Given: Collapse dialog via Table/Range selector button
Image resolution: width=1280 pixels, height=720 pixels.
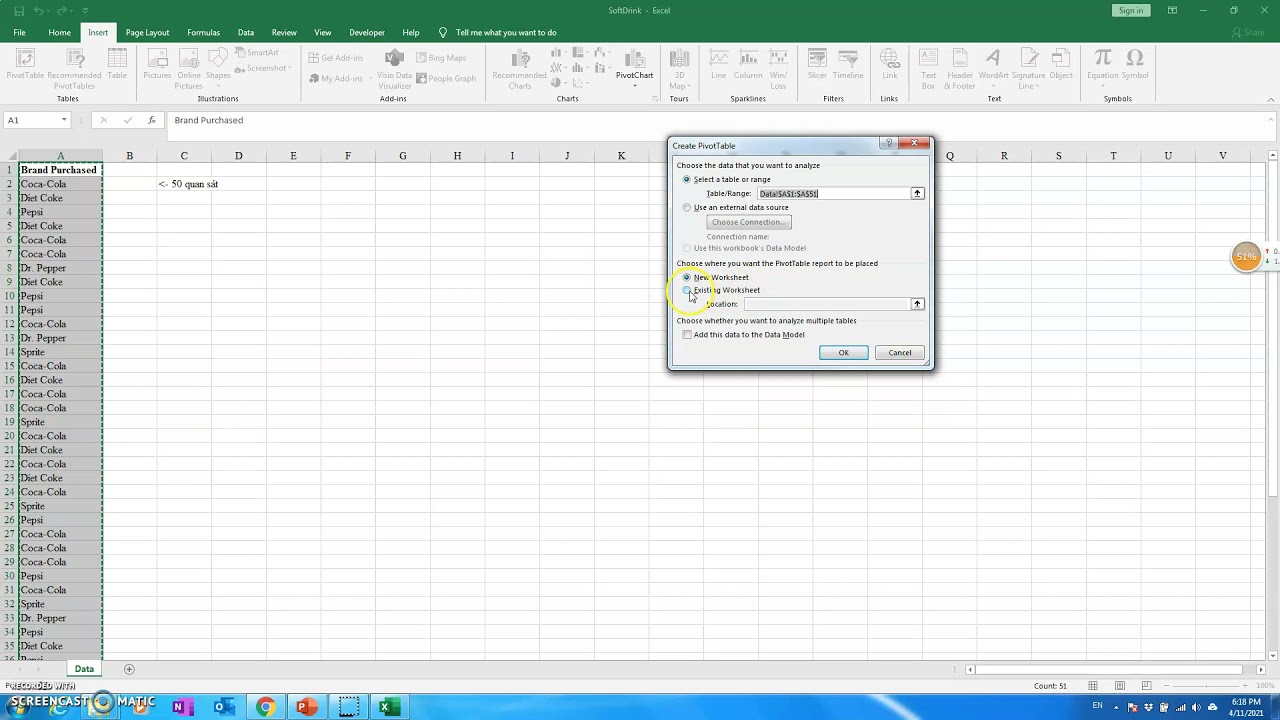Looking at the screenshot, I should click(917, 193).
